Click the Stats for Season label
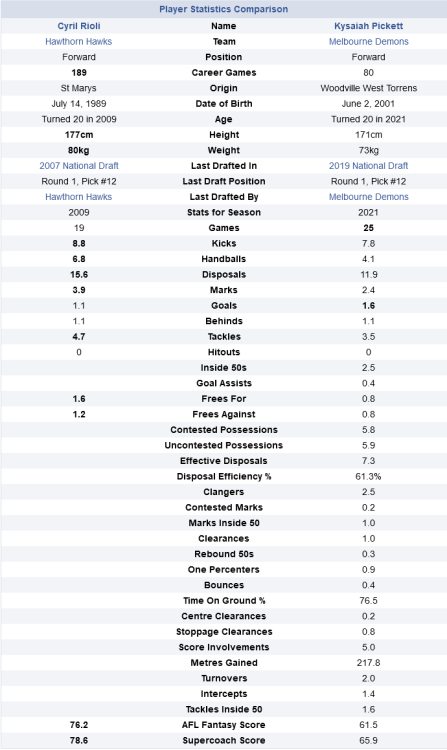Screen dimensions: 447x750 (224, 212)
